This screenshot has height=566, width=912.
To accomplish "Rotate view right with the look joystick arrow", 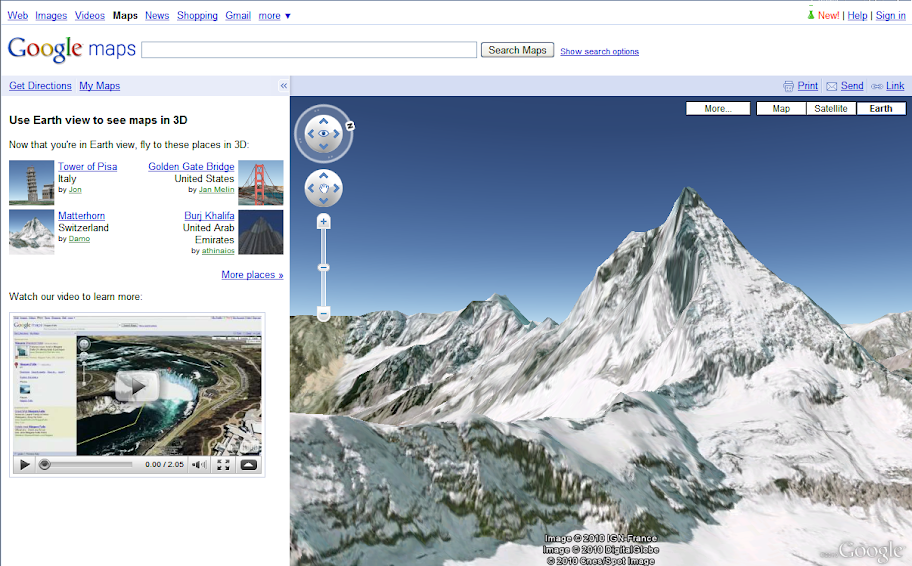I will (x=336, y=134).
